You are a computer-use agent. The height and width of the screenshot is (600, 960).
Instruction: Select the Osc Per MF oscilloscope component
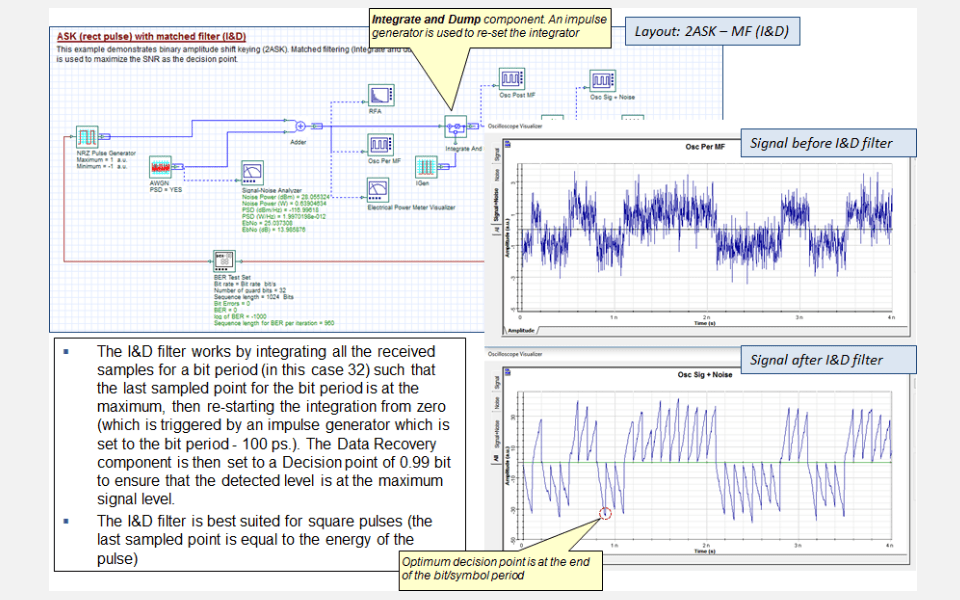click(381, 144)
